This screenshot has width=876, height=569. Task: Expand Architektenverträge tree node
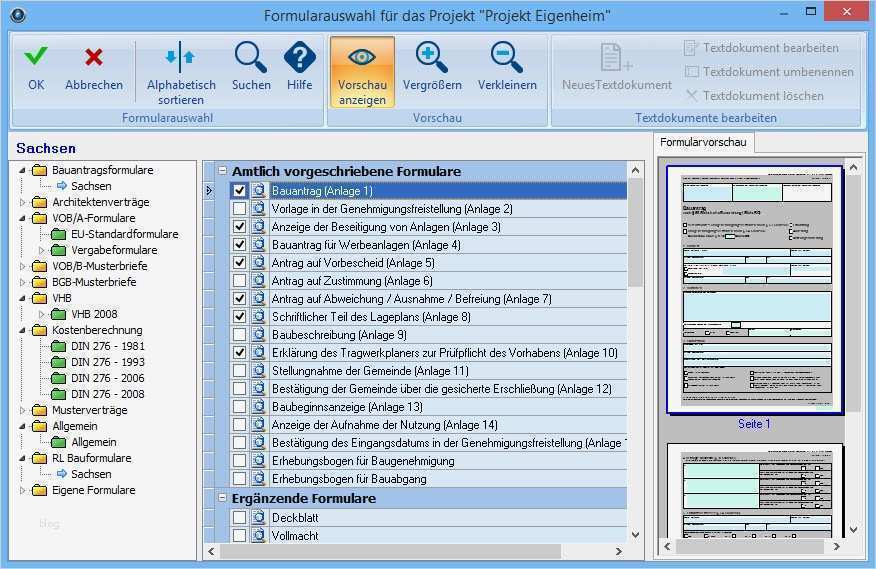coord(22,202)
